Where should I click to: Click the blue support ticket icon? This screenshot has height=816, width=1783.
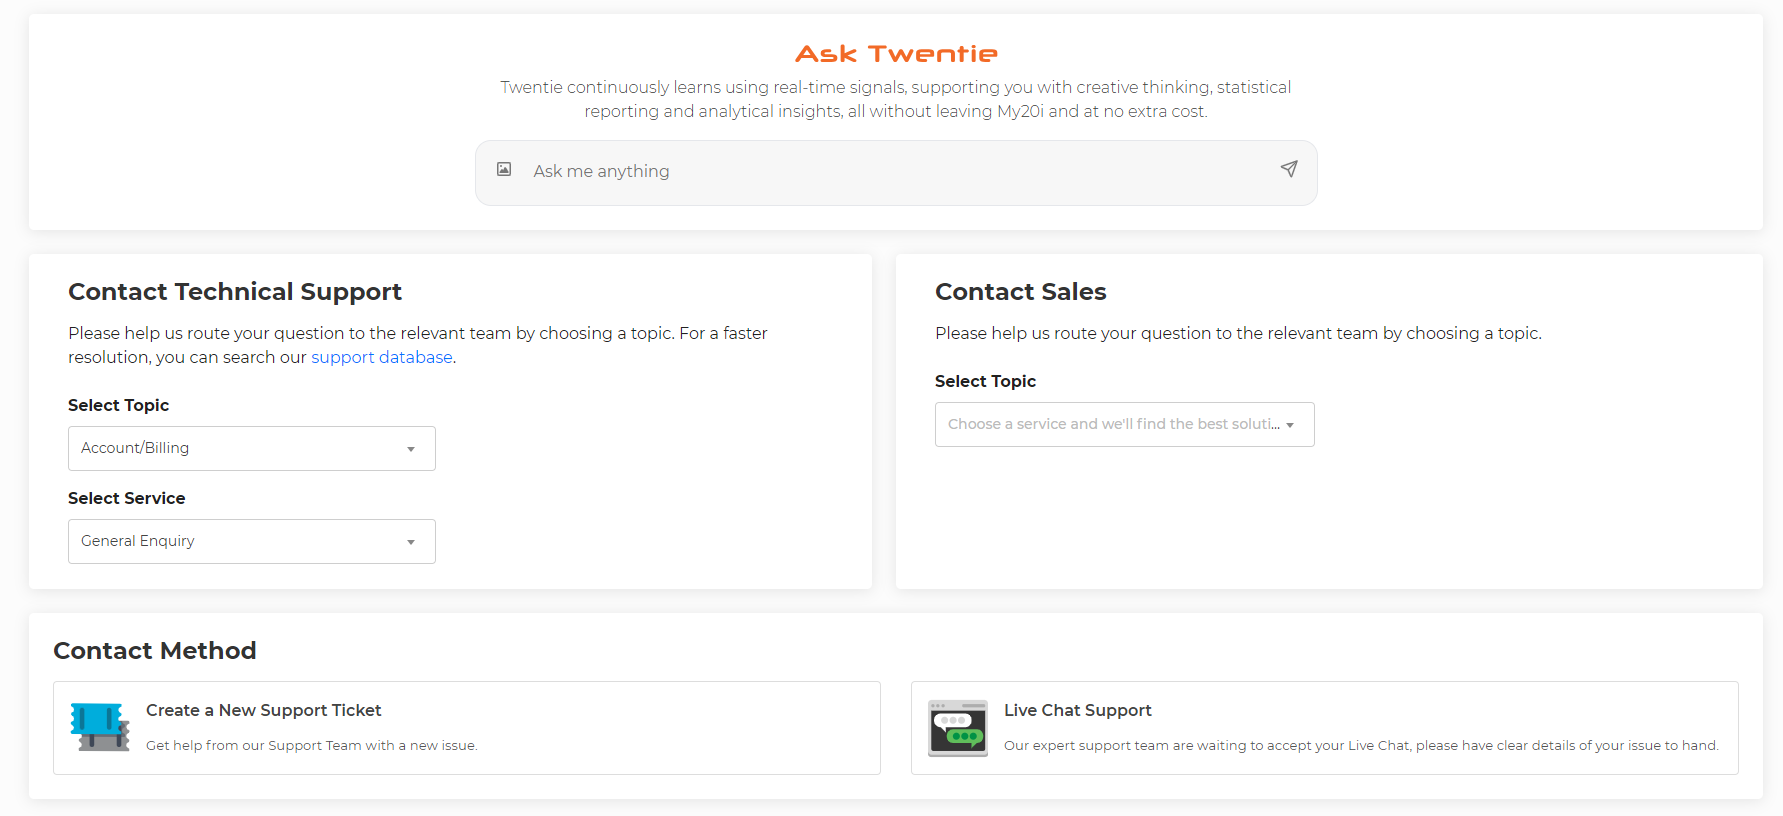click(x=100, y=727)
